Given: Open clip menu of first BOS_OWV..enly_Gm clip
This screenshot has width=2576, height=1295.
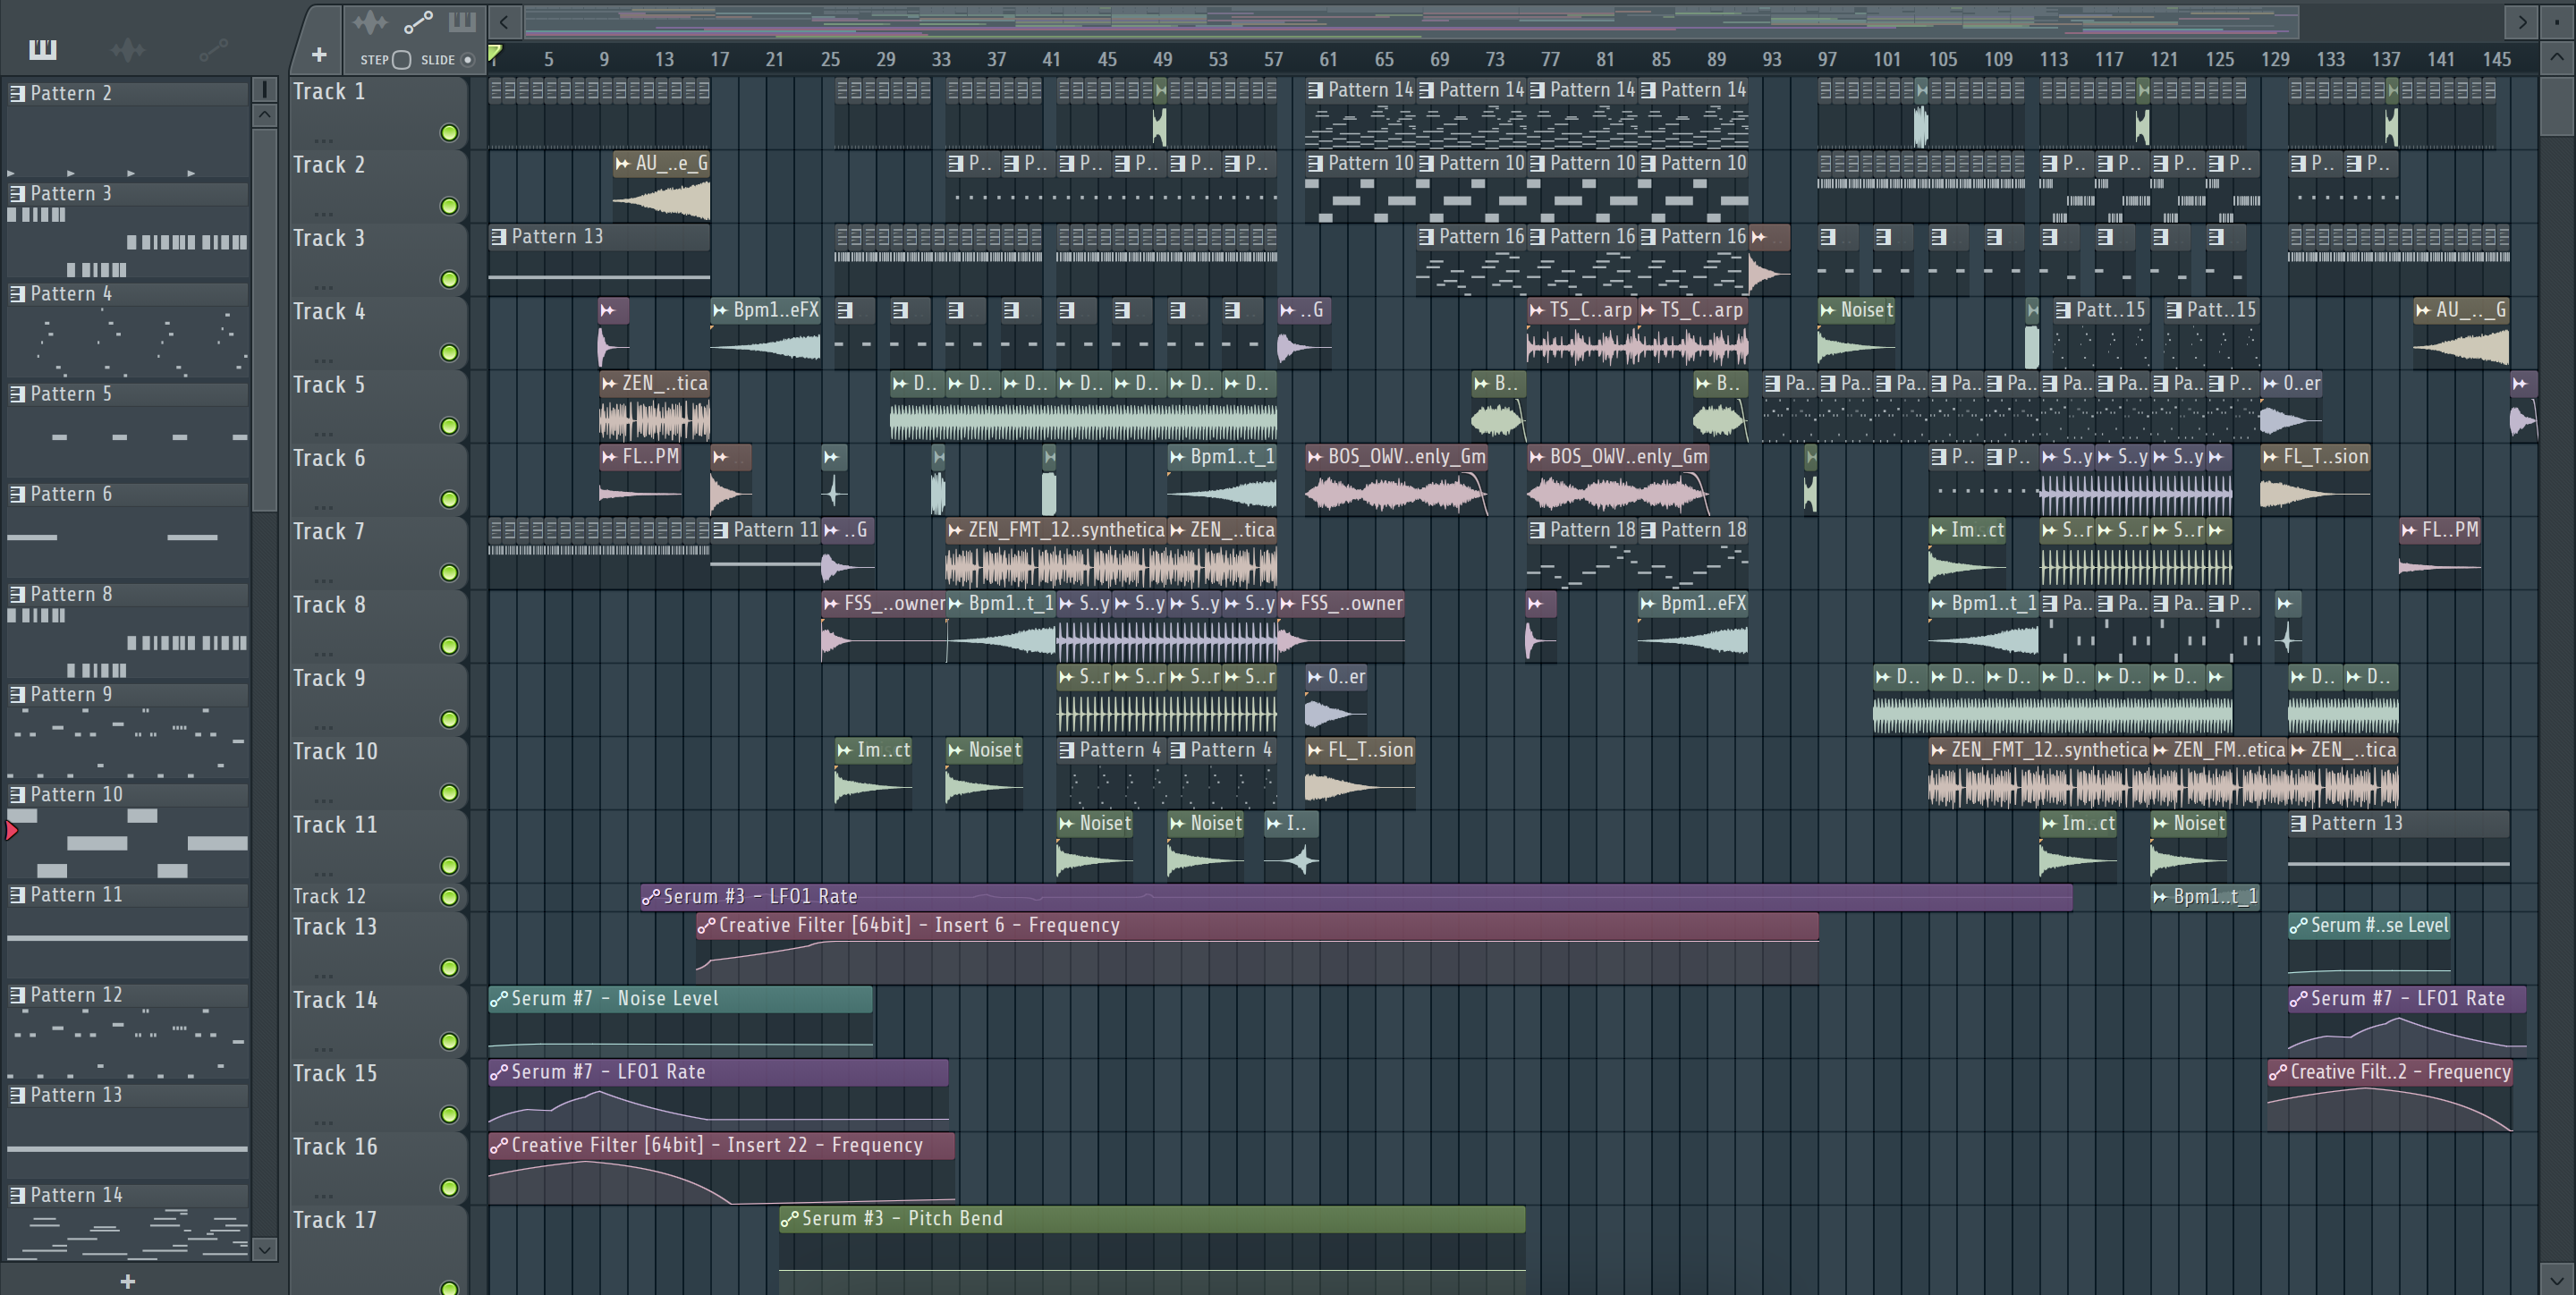Looking at the screenshot, I should (x=1315, y=457).
